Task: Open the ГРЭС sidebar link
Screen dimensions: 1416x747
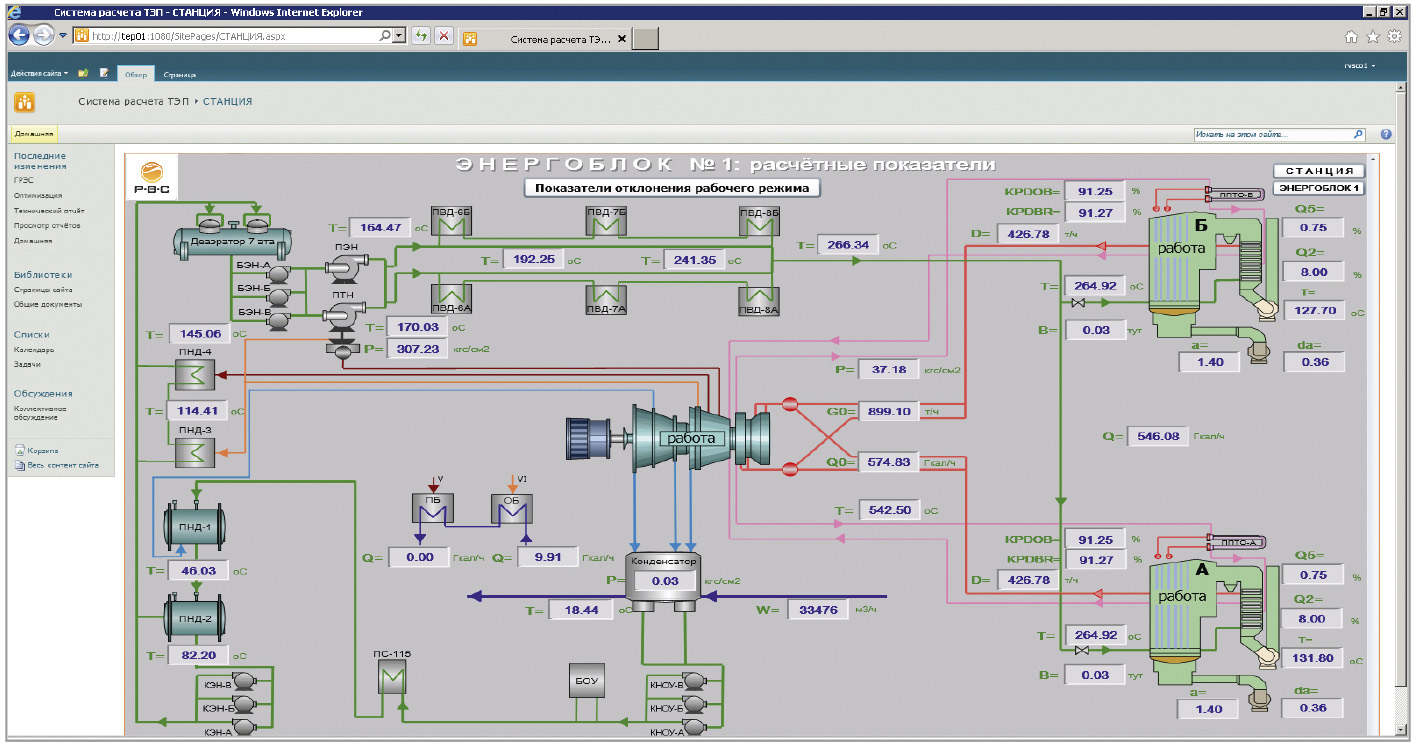Action: point(24,181)
